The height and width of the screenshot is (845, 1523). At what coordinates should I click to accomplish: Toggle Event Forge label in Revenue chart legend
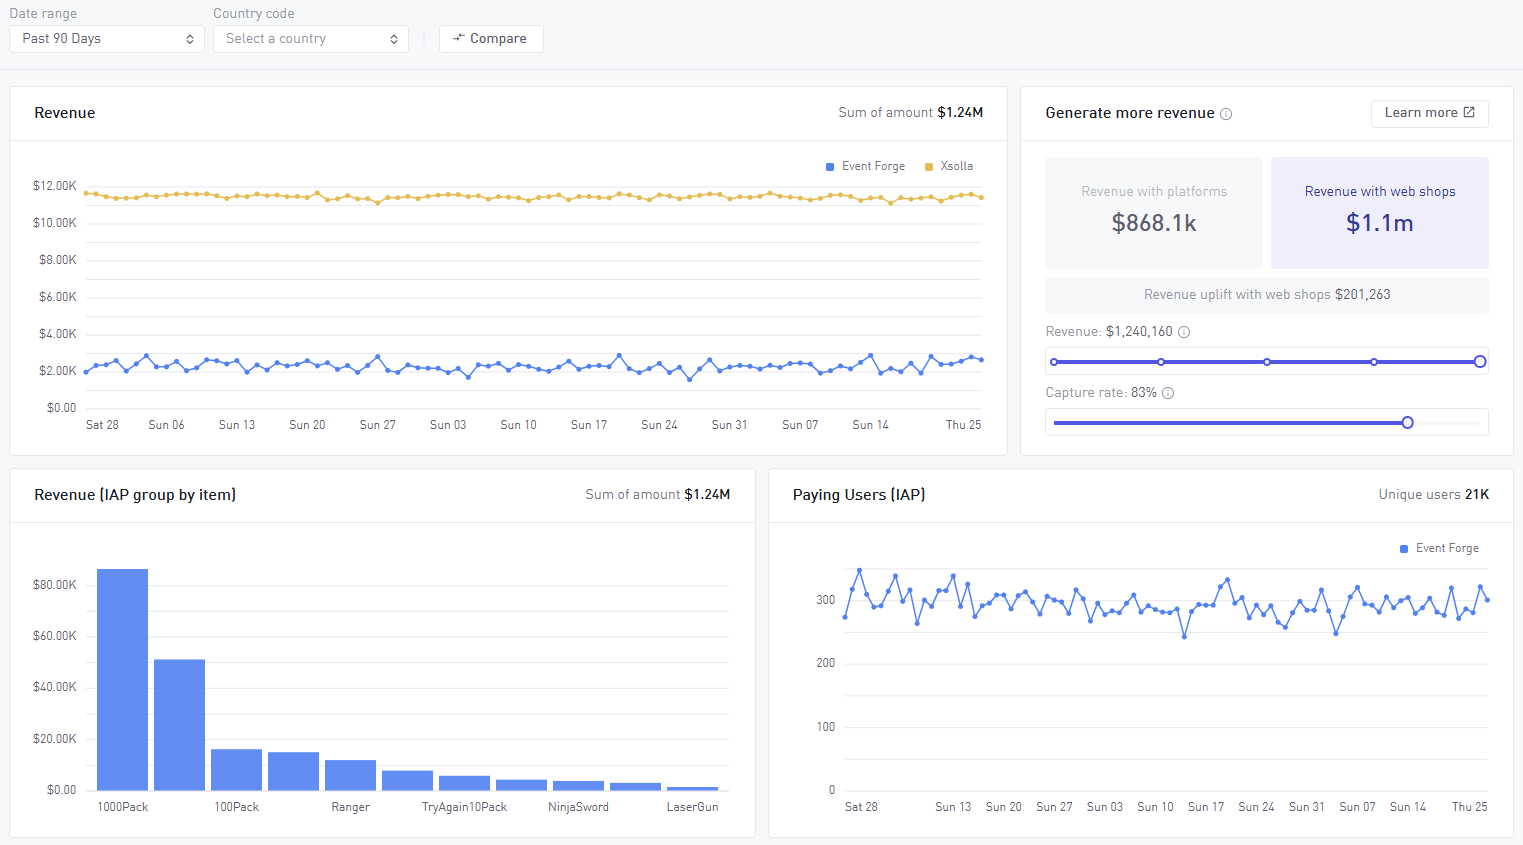click(873, 166)
